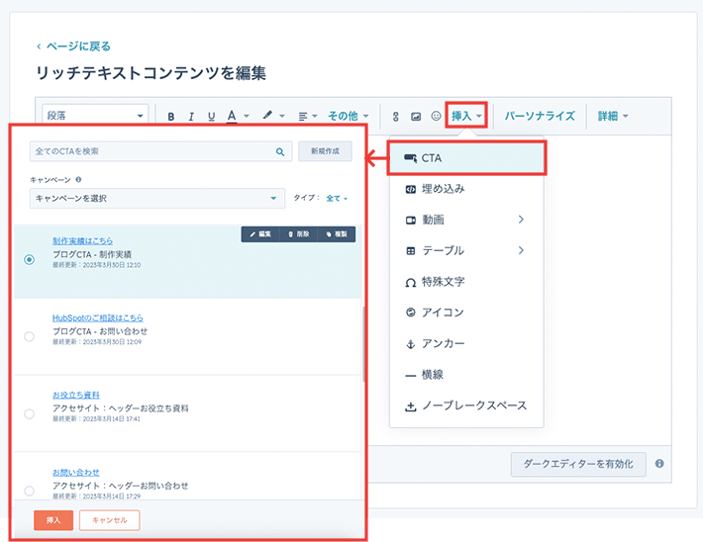Select 横線 from insert menu
Viewport: 703px width, 542px height.
click(x=467, y=375)
